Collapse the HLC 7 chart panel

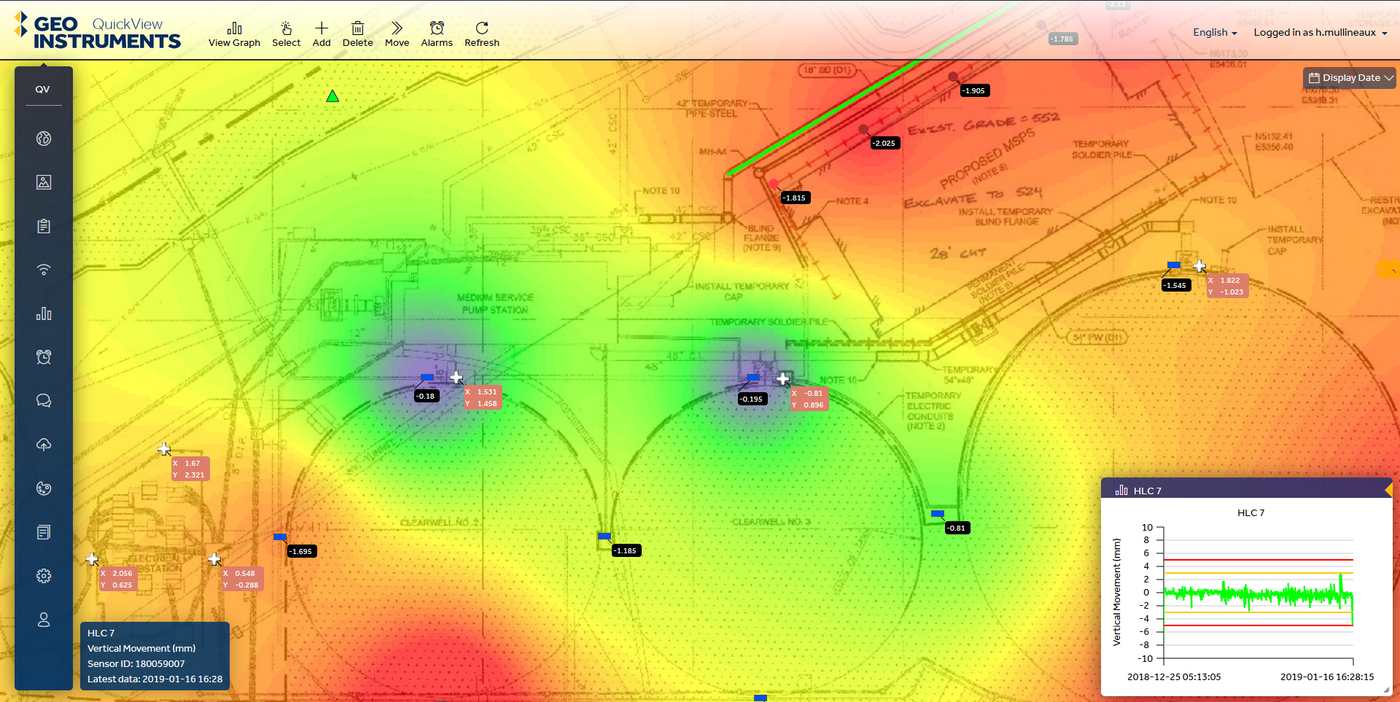pos(1391,489)
